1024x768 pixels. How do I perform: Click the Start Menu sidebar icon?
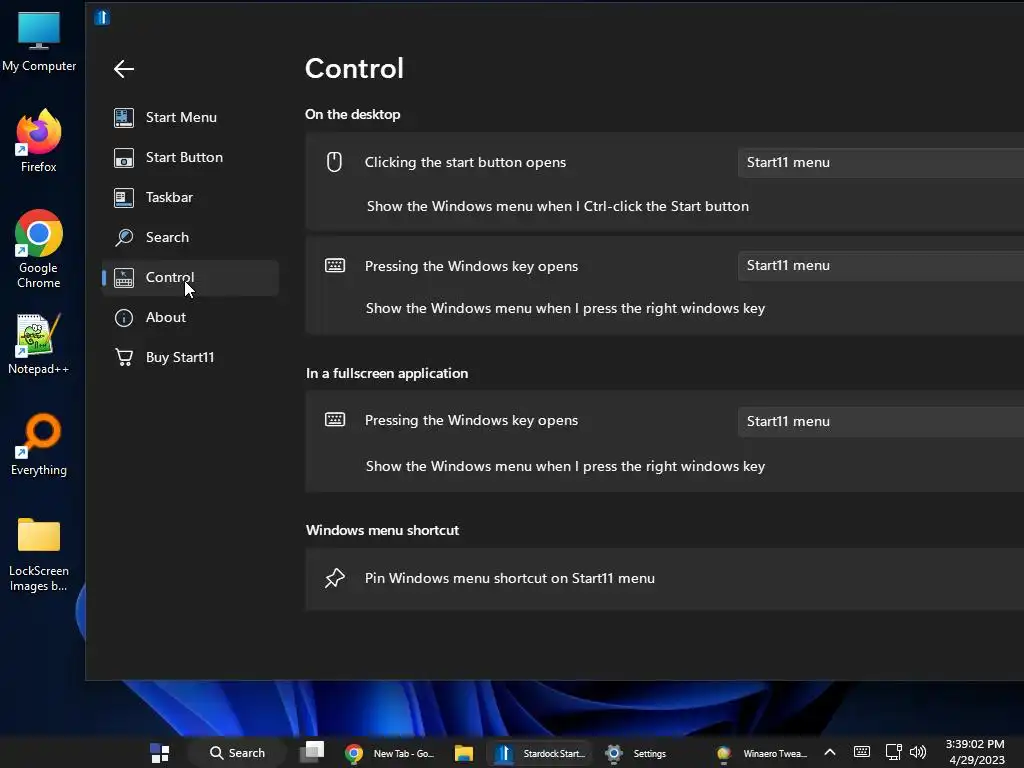(x=124, y=118)
